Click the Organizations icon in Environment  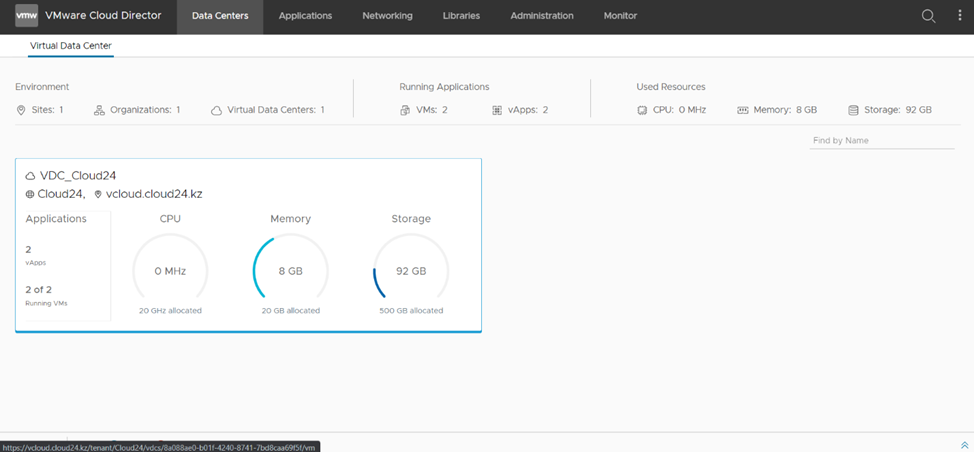click(99, 110)
